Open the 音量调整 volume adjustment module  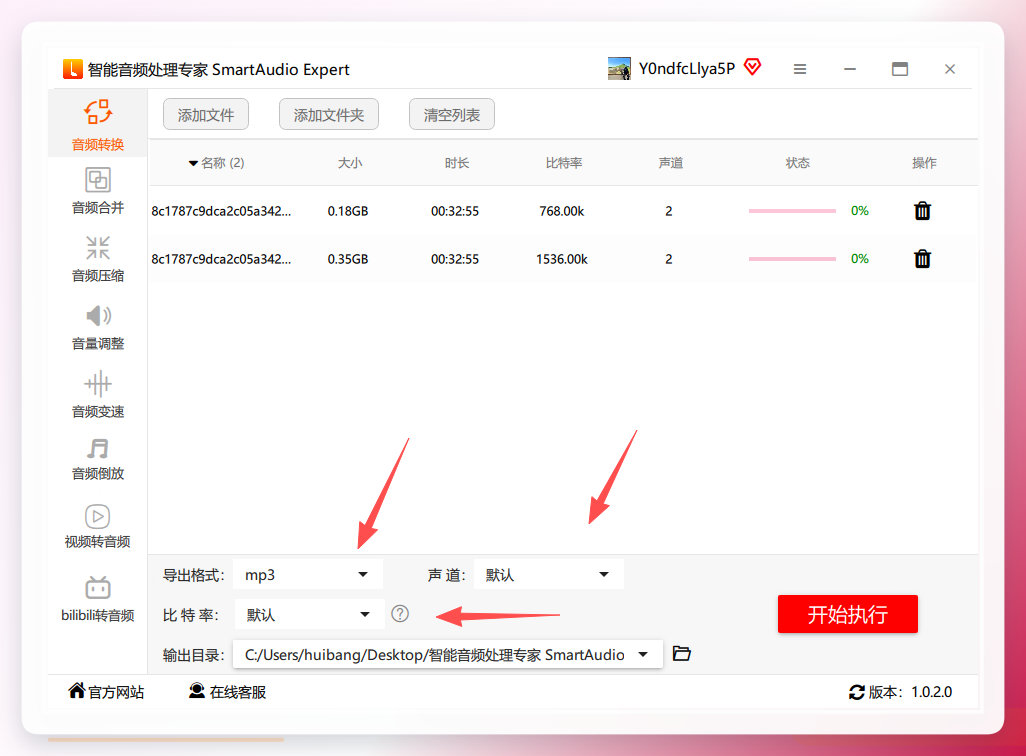(x=97, y=327)
